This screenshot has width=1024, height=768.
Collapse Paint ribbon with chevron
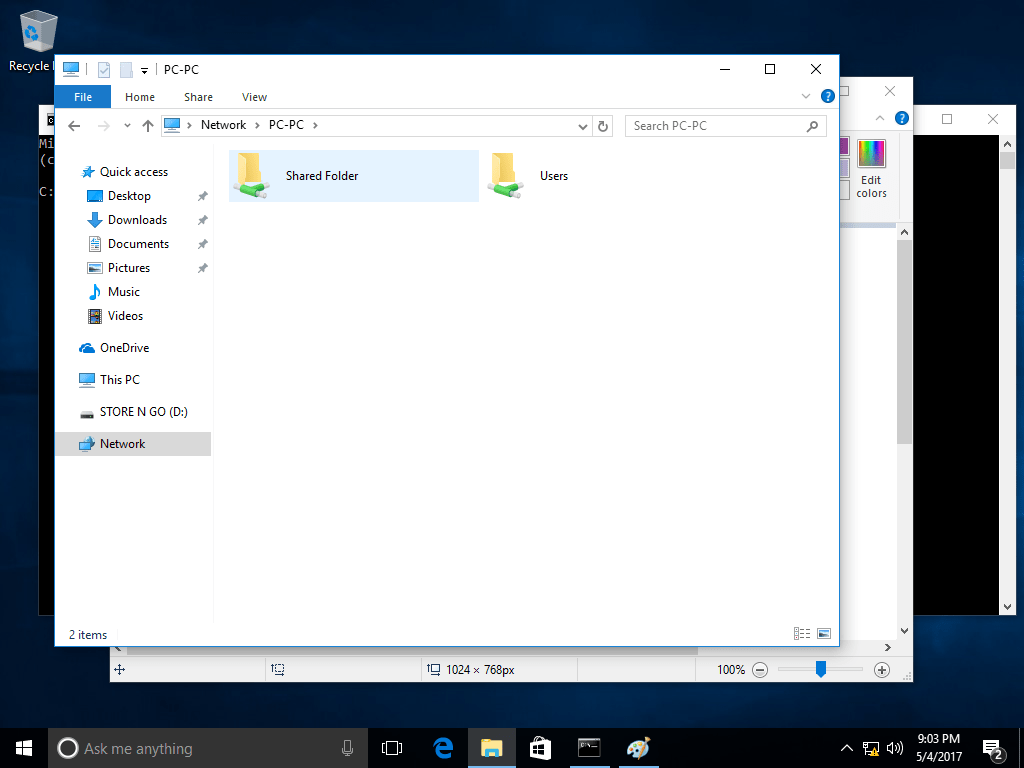pyautogui.click(x=880, y=118)
